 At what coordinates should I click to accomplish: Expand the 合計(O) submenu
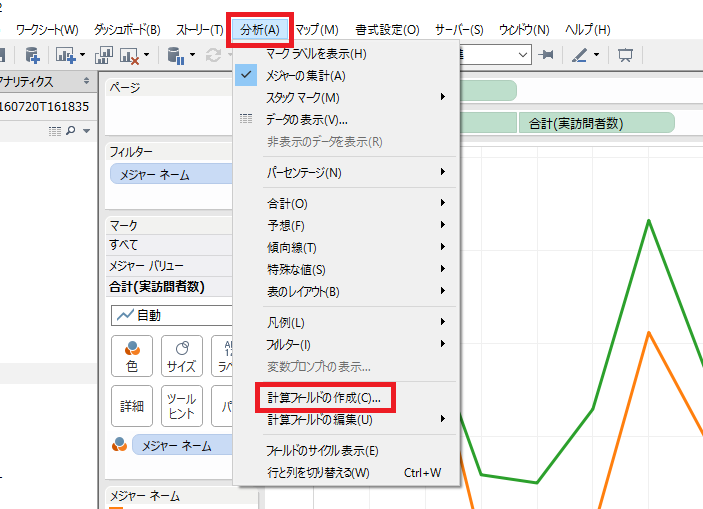point(346,204)
